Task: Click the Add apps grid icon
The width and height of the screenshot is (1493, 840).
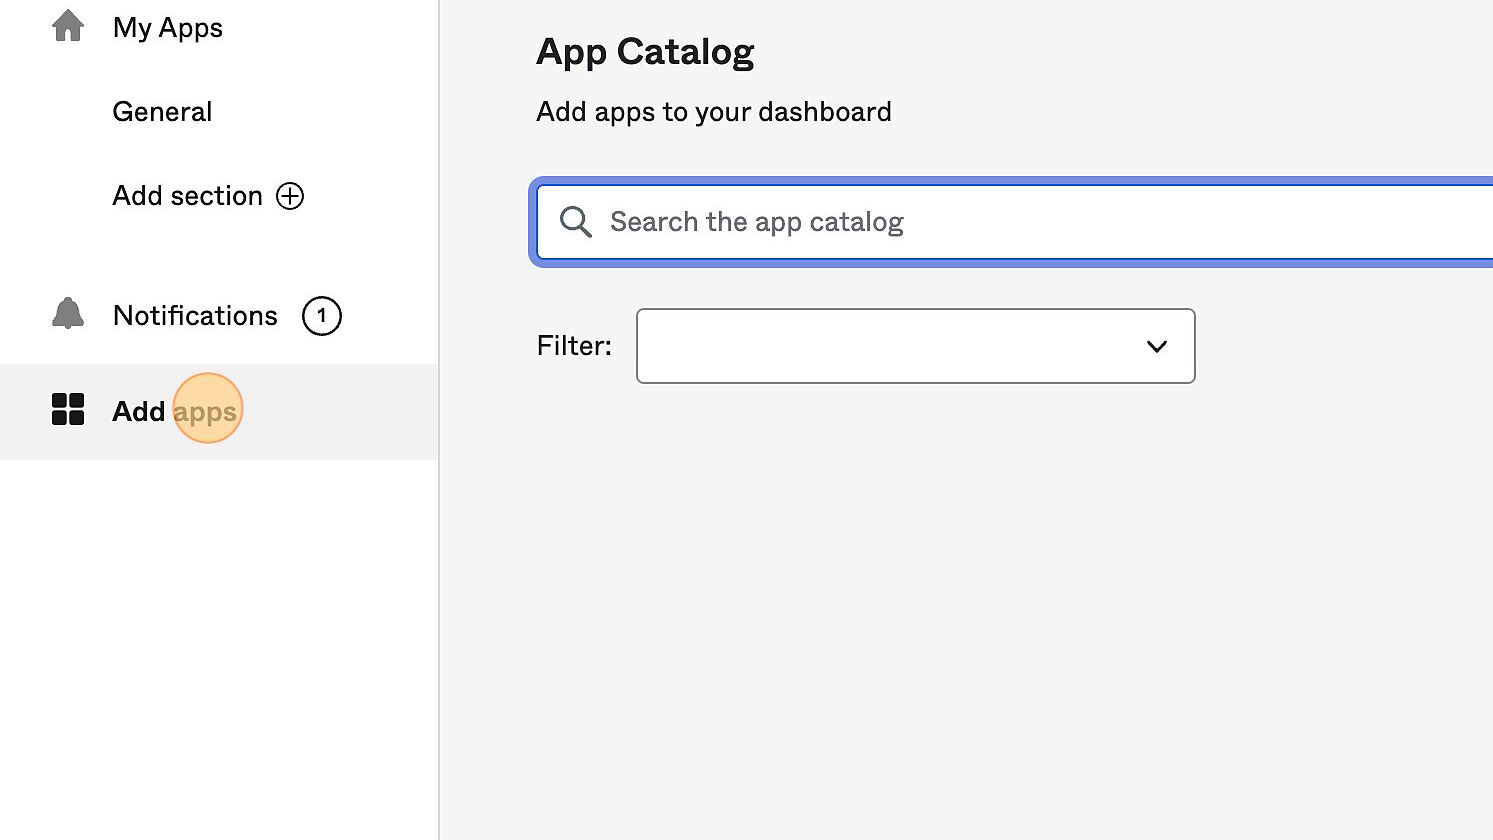Action: coord(68,409)
